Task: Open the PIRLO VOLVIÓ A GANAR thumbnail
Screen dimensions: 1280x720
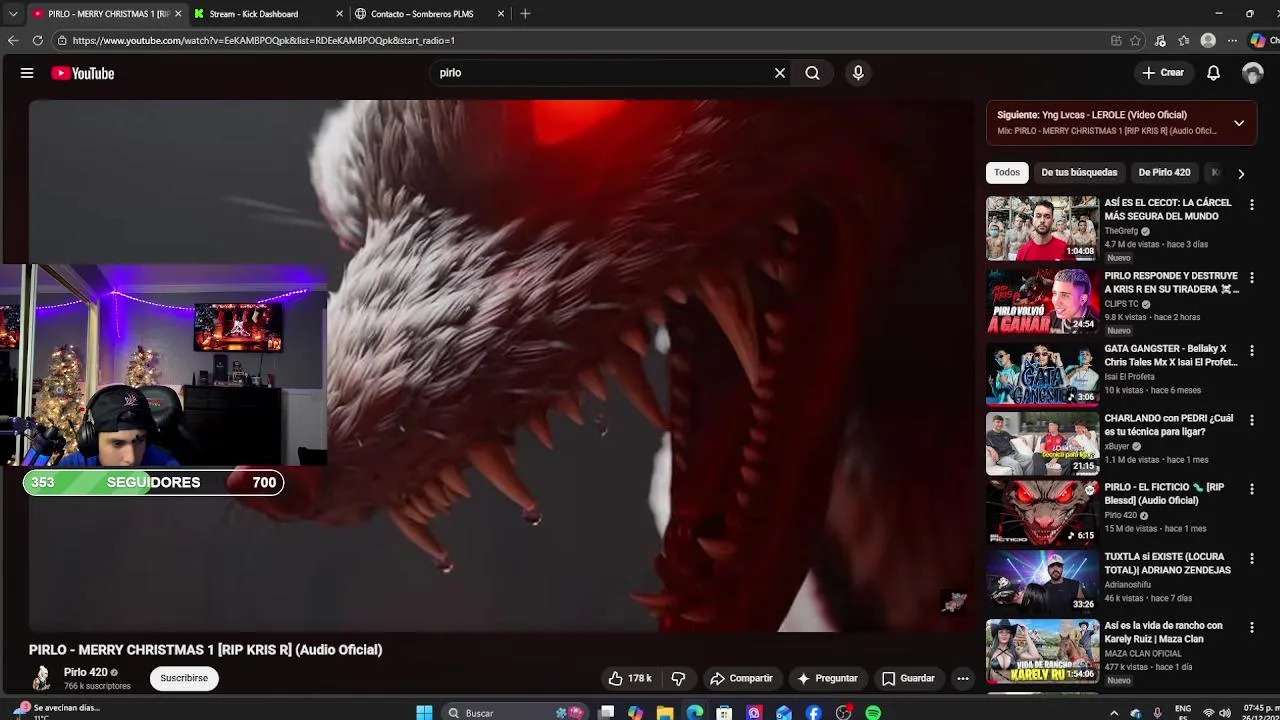Action: 1042,301
